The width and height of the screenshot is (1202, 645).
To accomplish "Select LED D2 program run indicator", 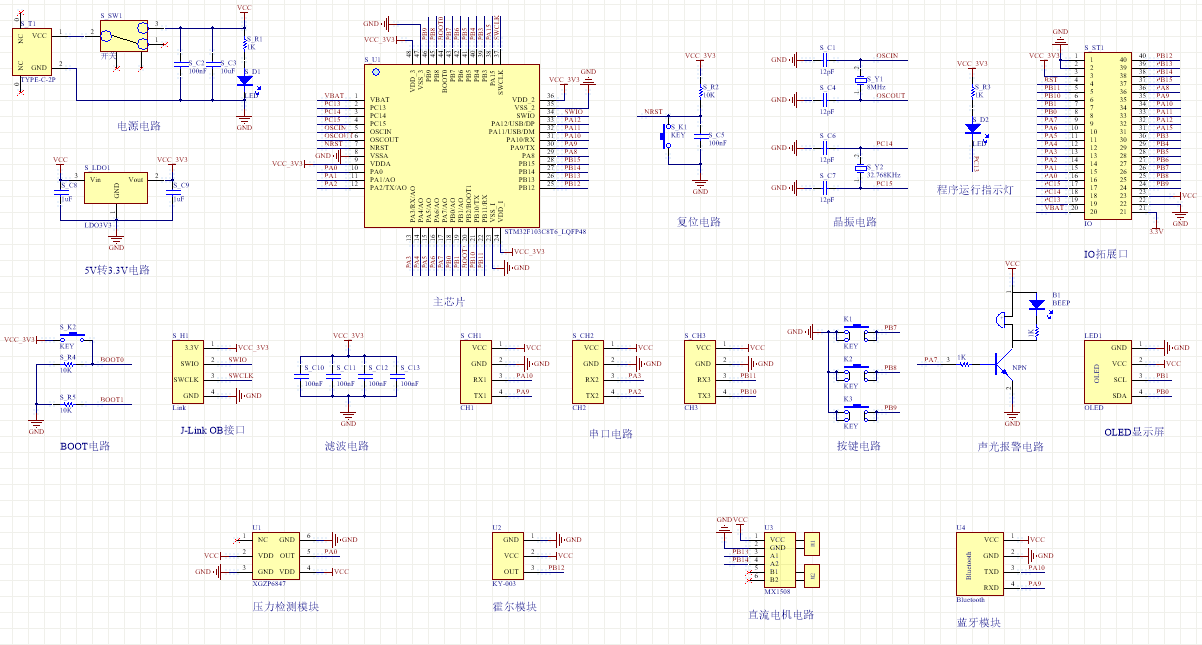I will pos(973,127).
